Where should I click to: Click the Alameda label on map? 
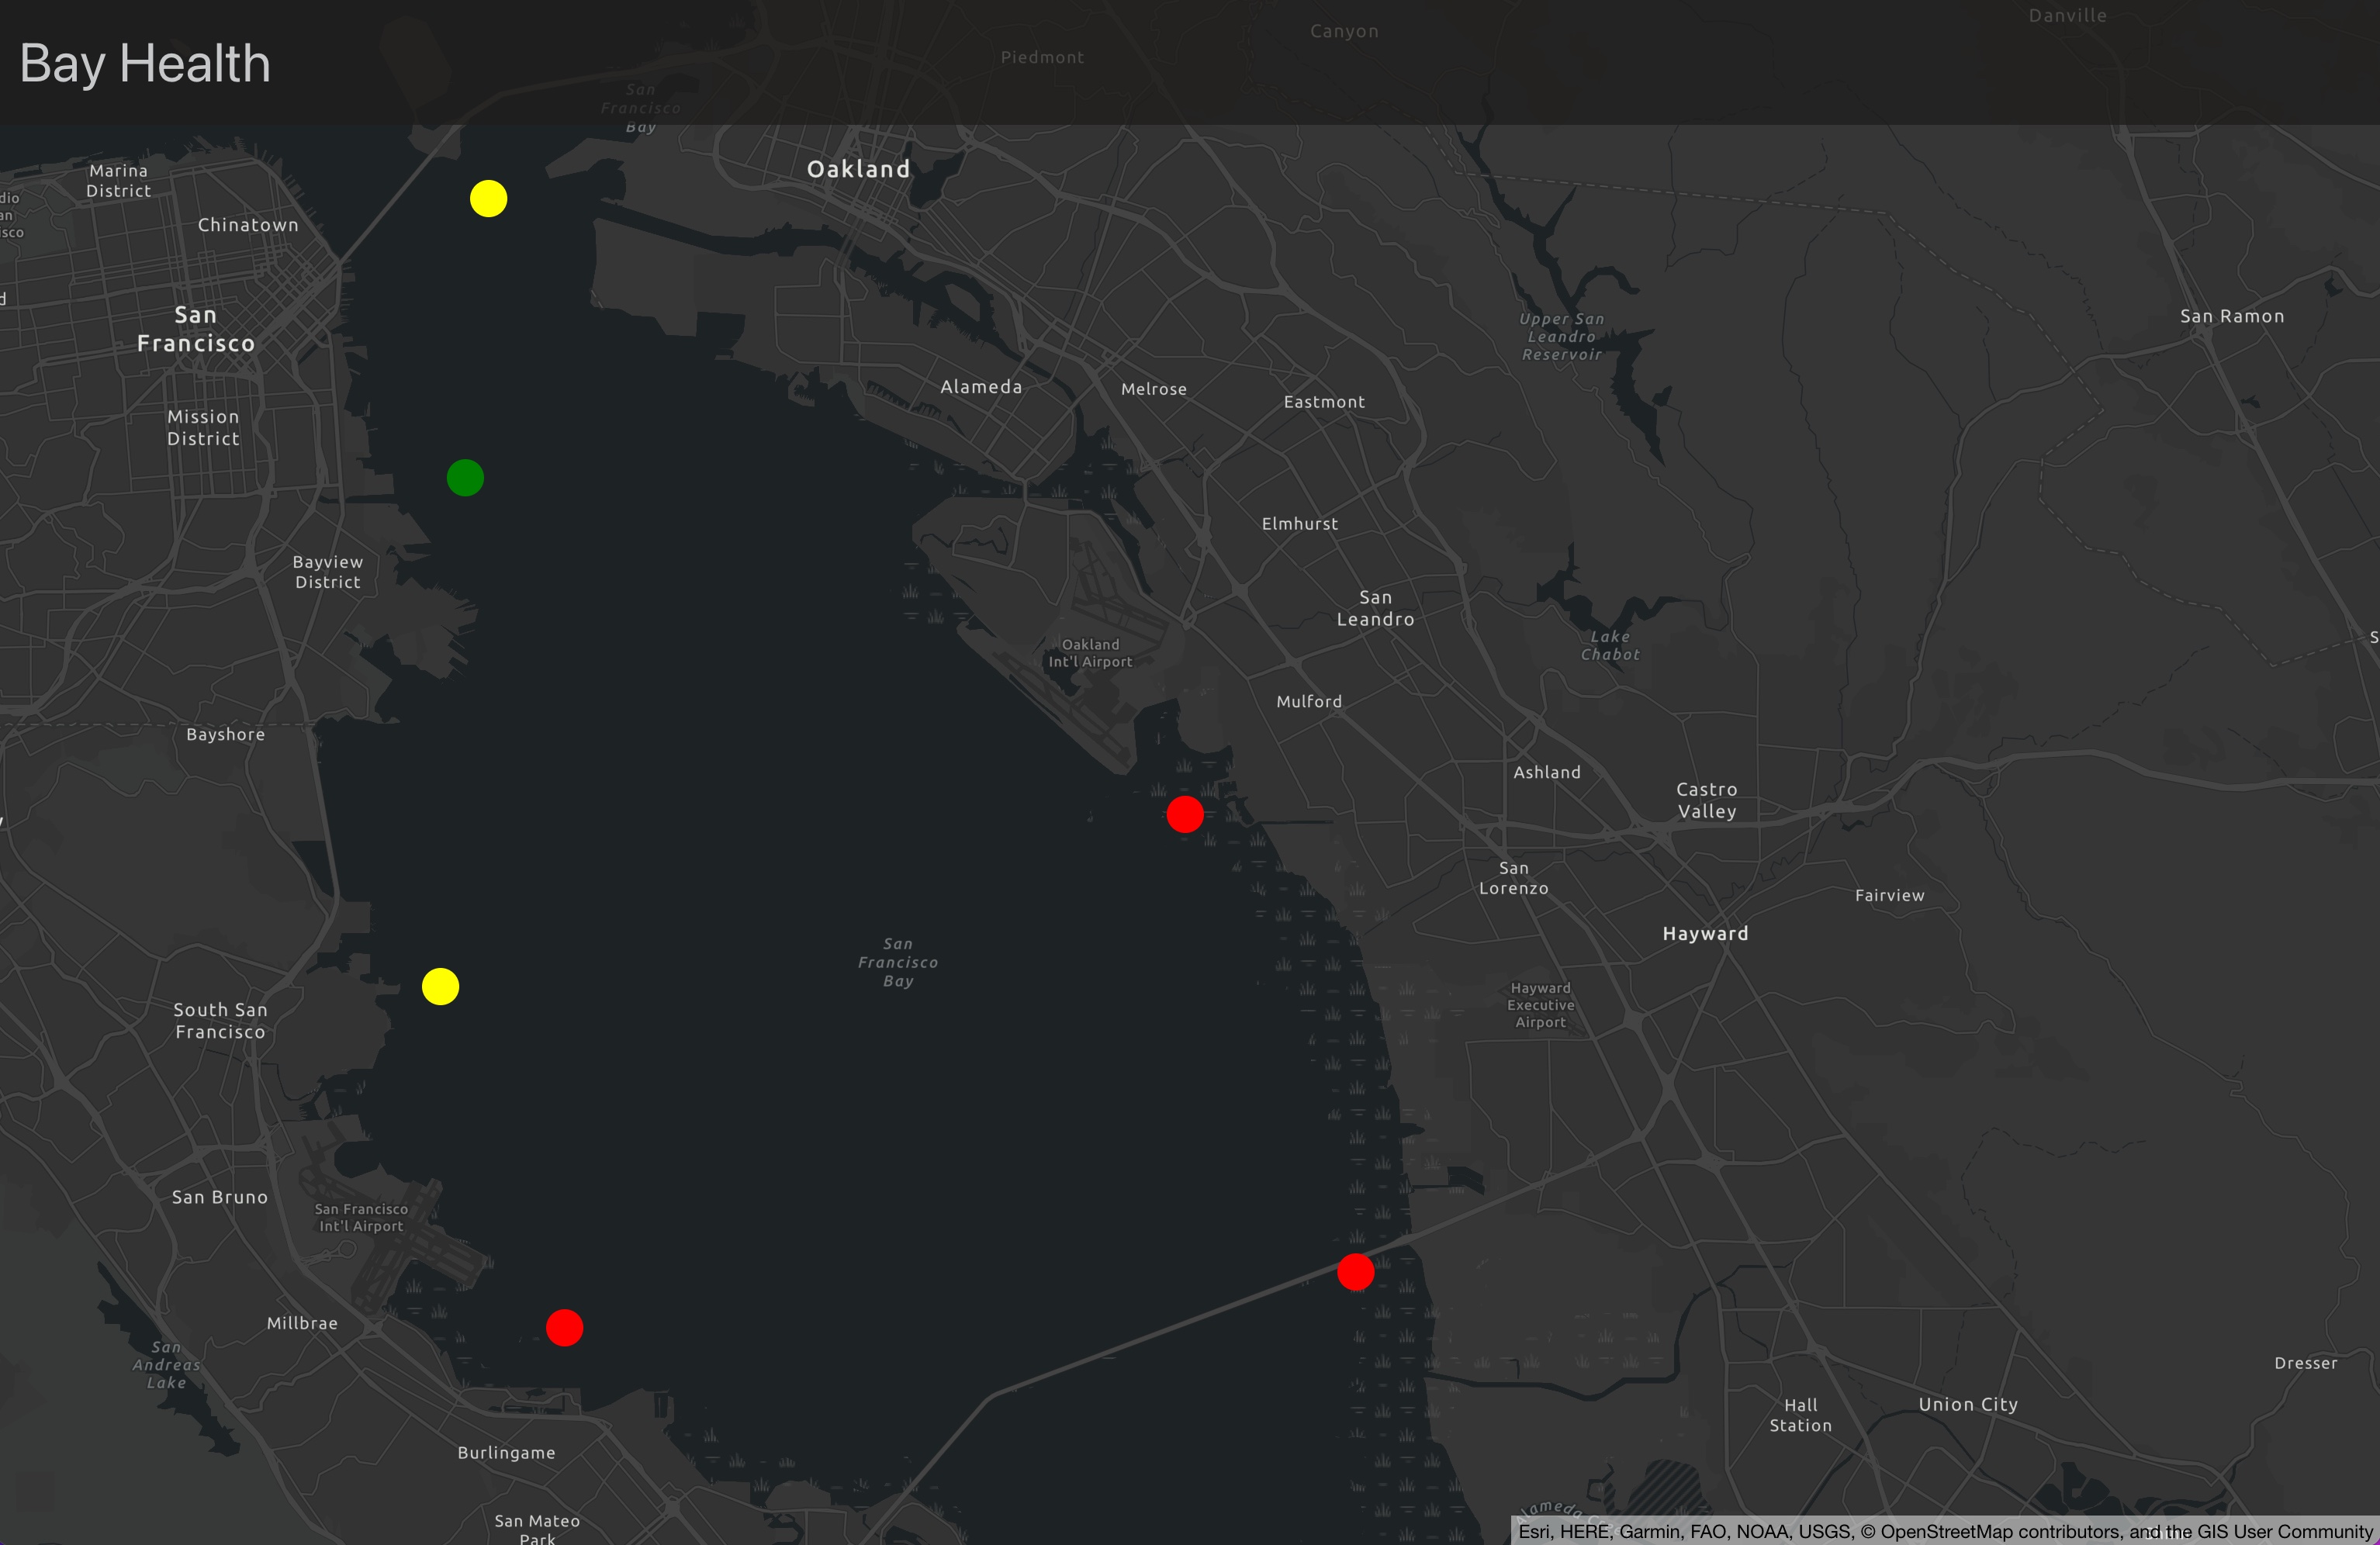pos(981,387)
